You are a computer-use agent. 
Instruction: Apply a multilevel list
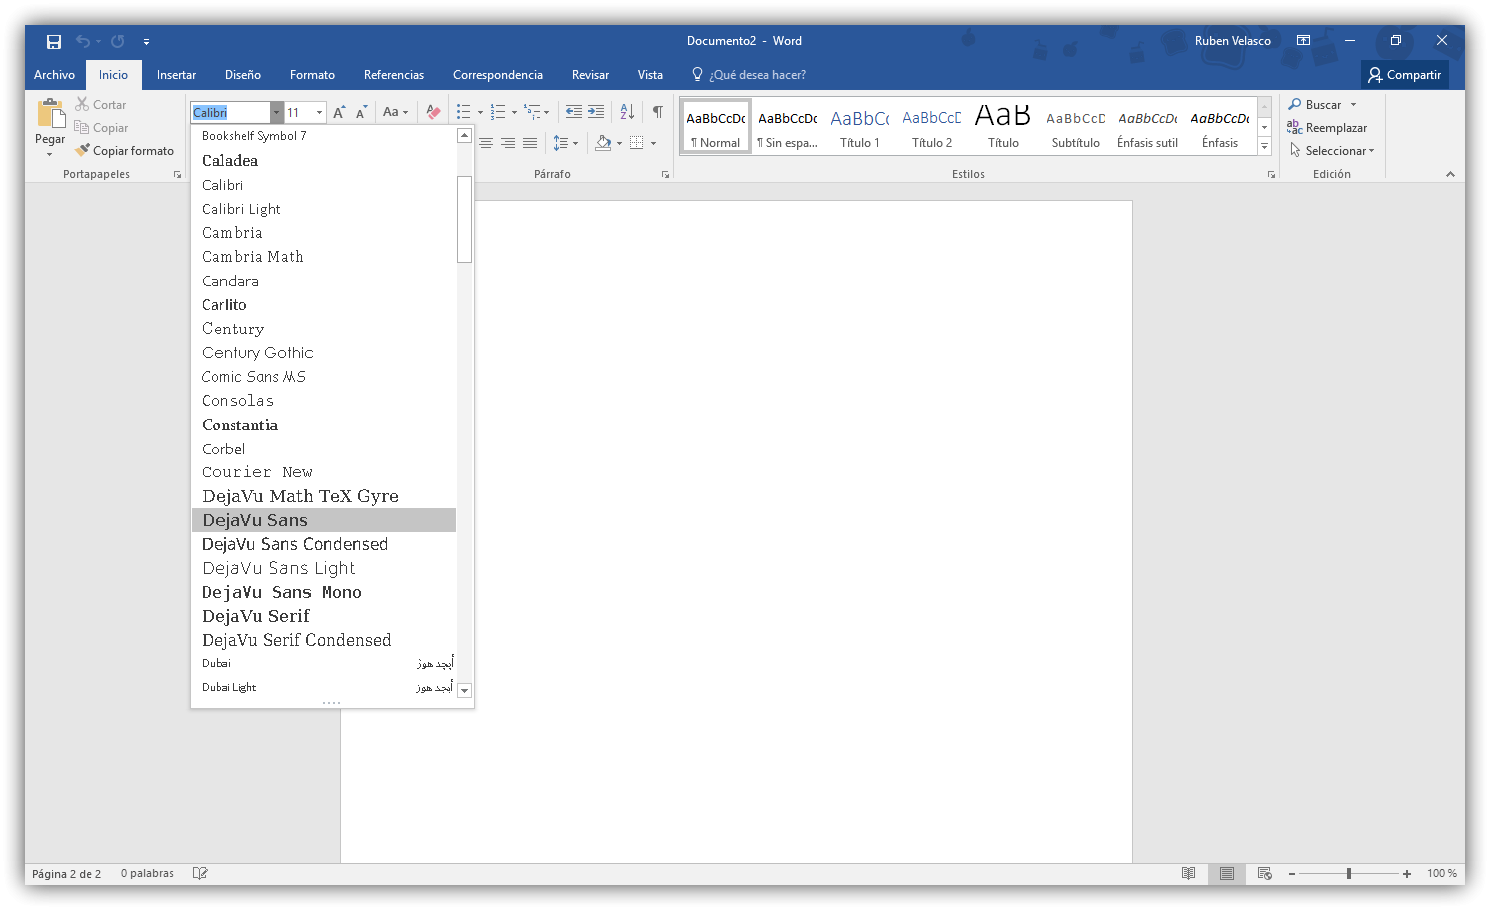point(532,112)
